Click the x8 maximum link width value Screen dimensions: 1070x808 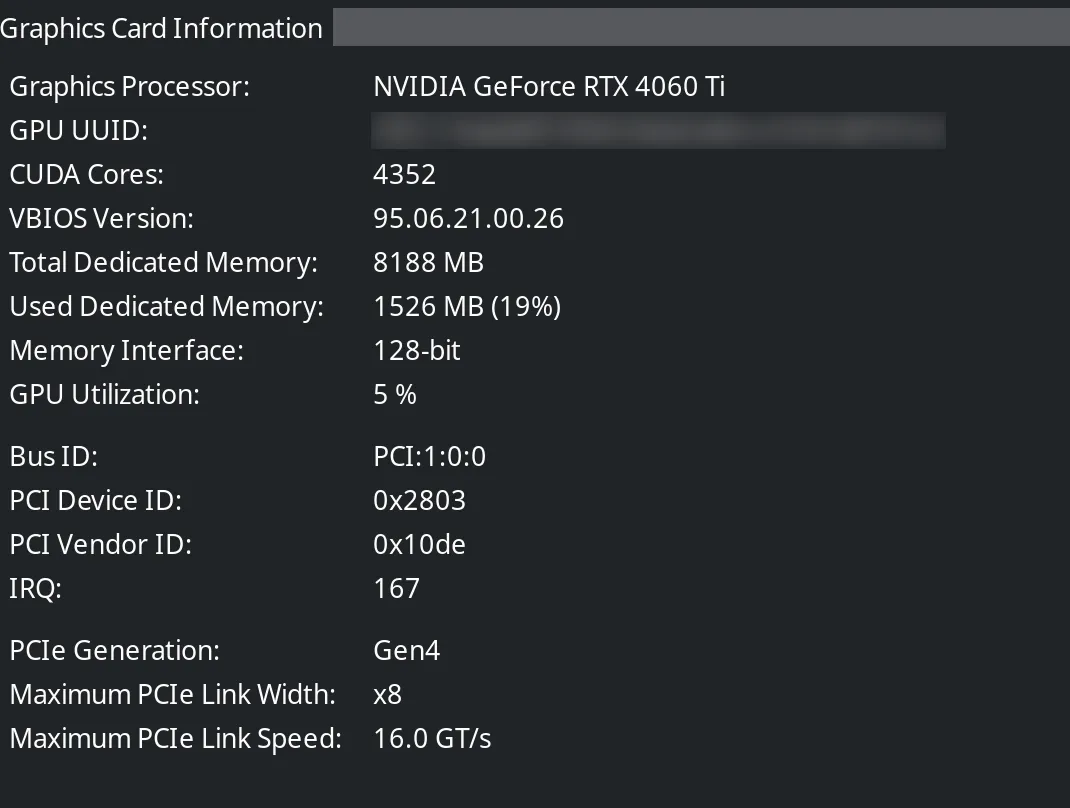coord(387,695)
